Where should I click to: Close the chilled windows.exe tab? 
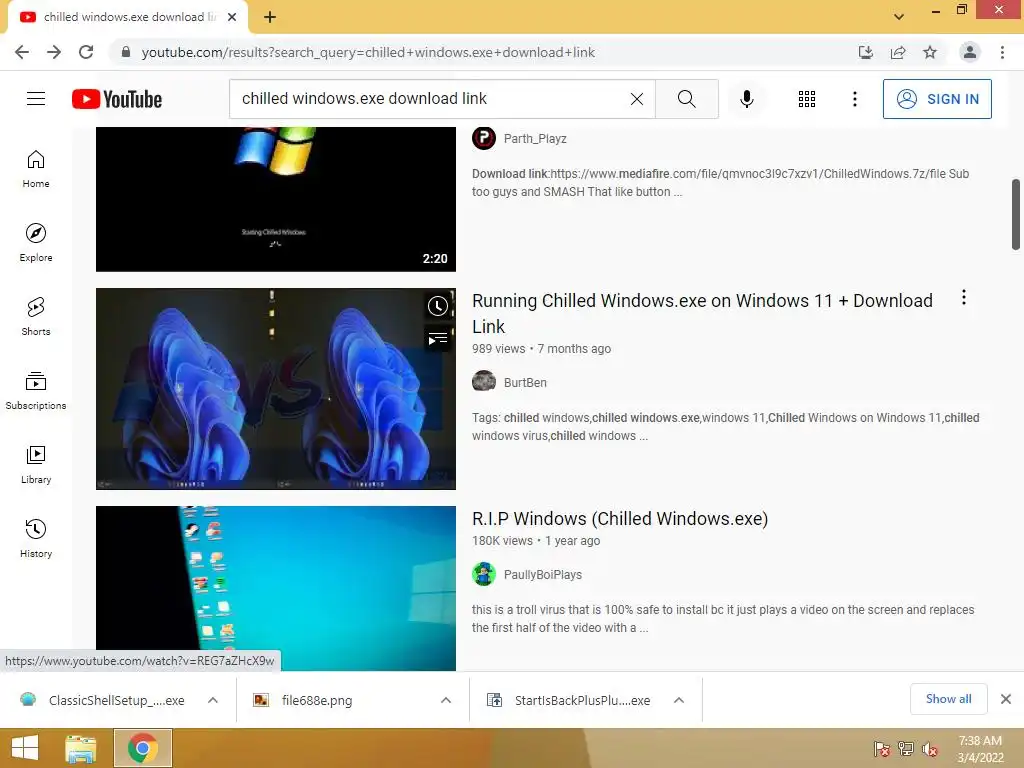click(232, 17)
